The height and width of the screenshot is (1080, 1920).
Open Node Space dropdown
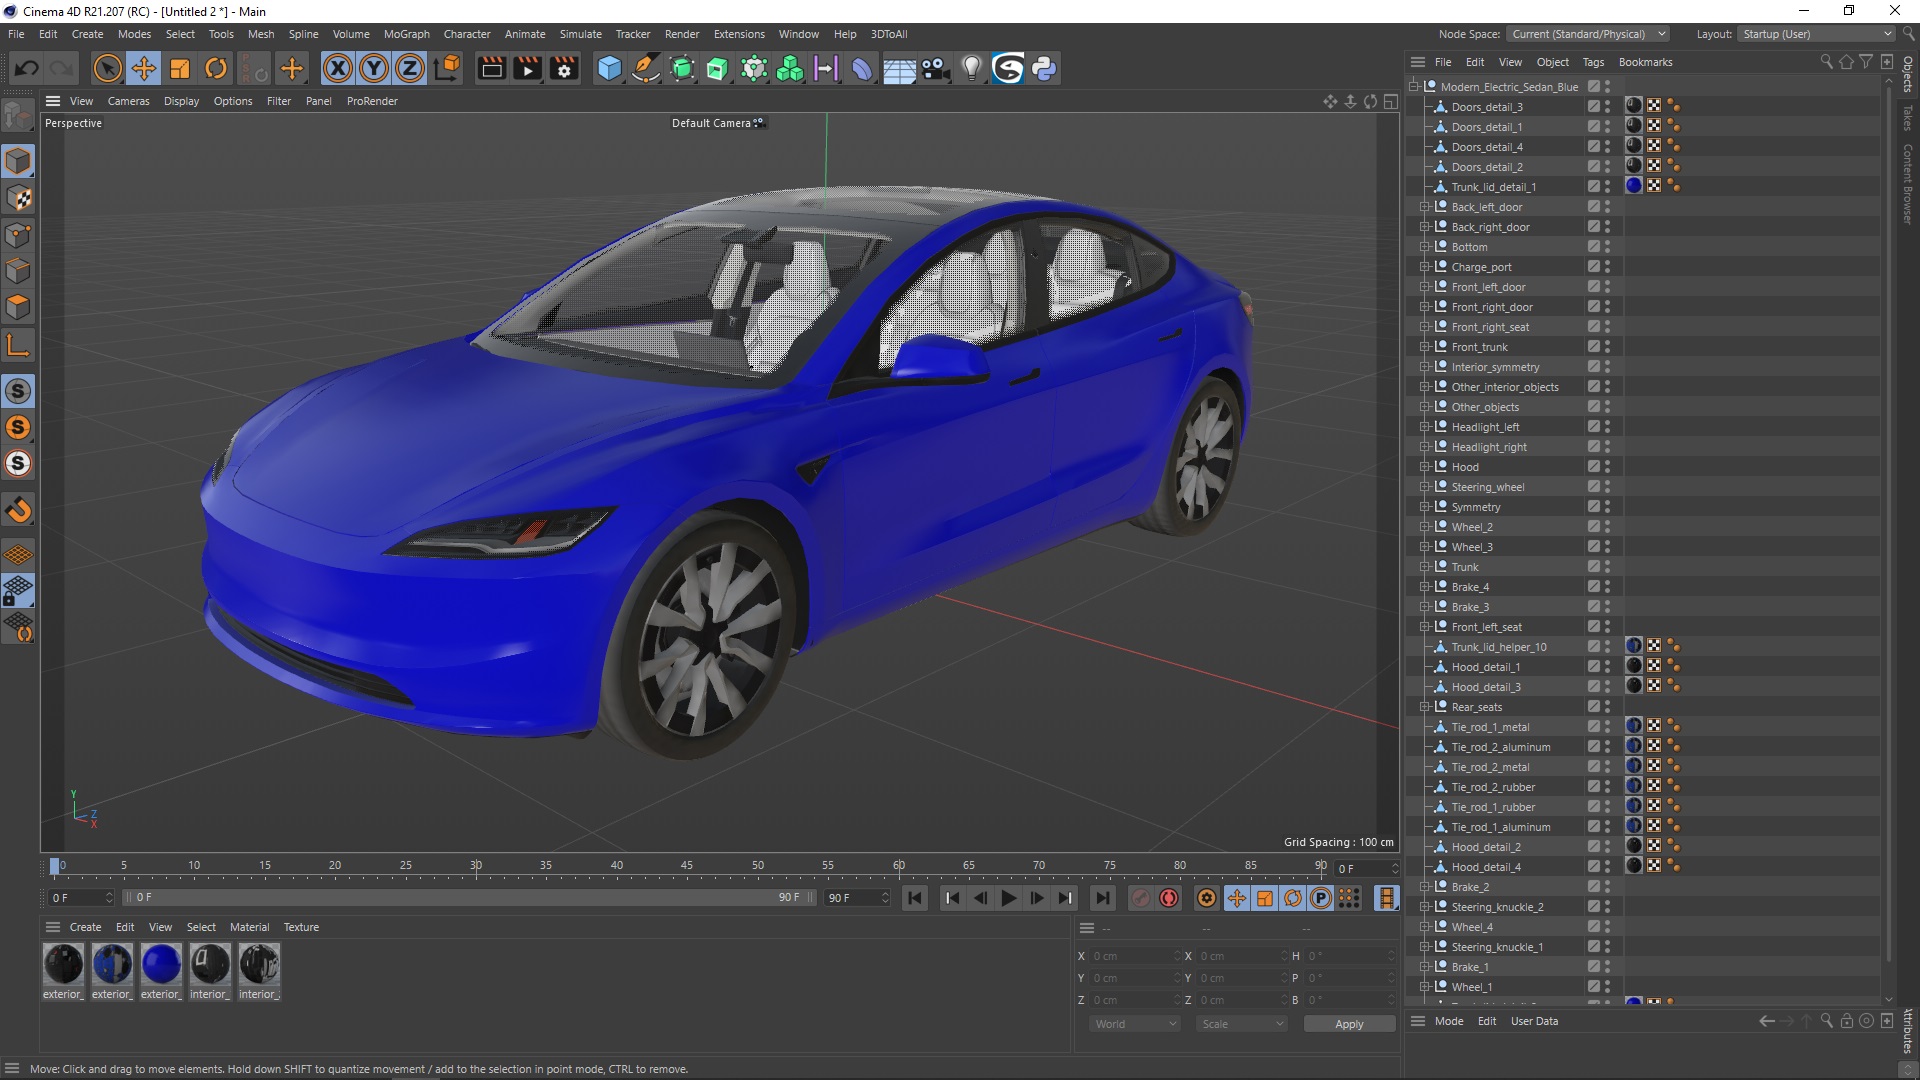(1588, 34)
